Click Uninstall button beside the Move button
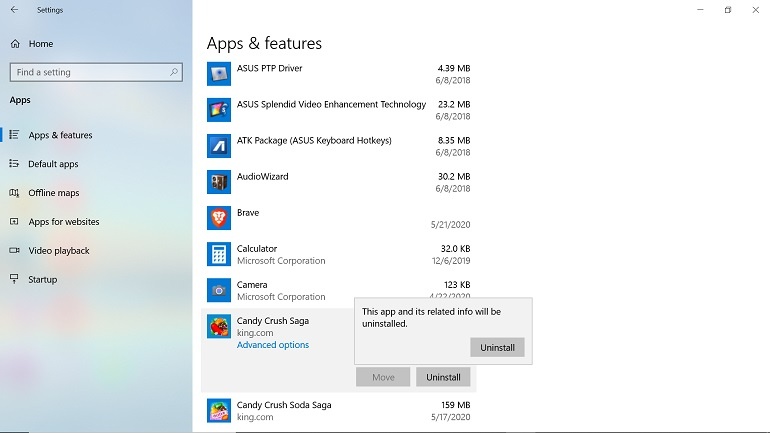 pos(443,377)
